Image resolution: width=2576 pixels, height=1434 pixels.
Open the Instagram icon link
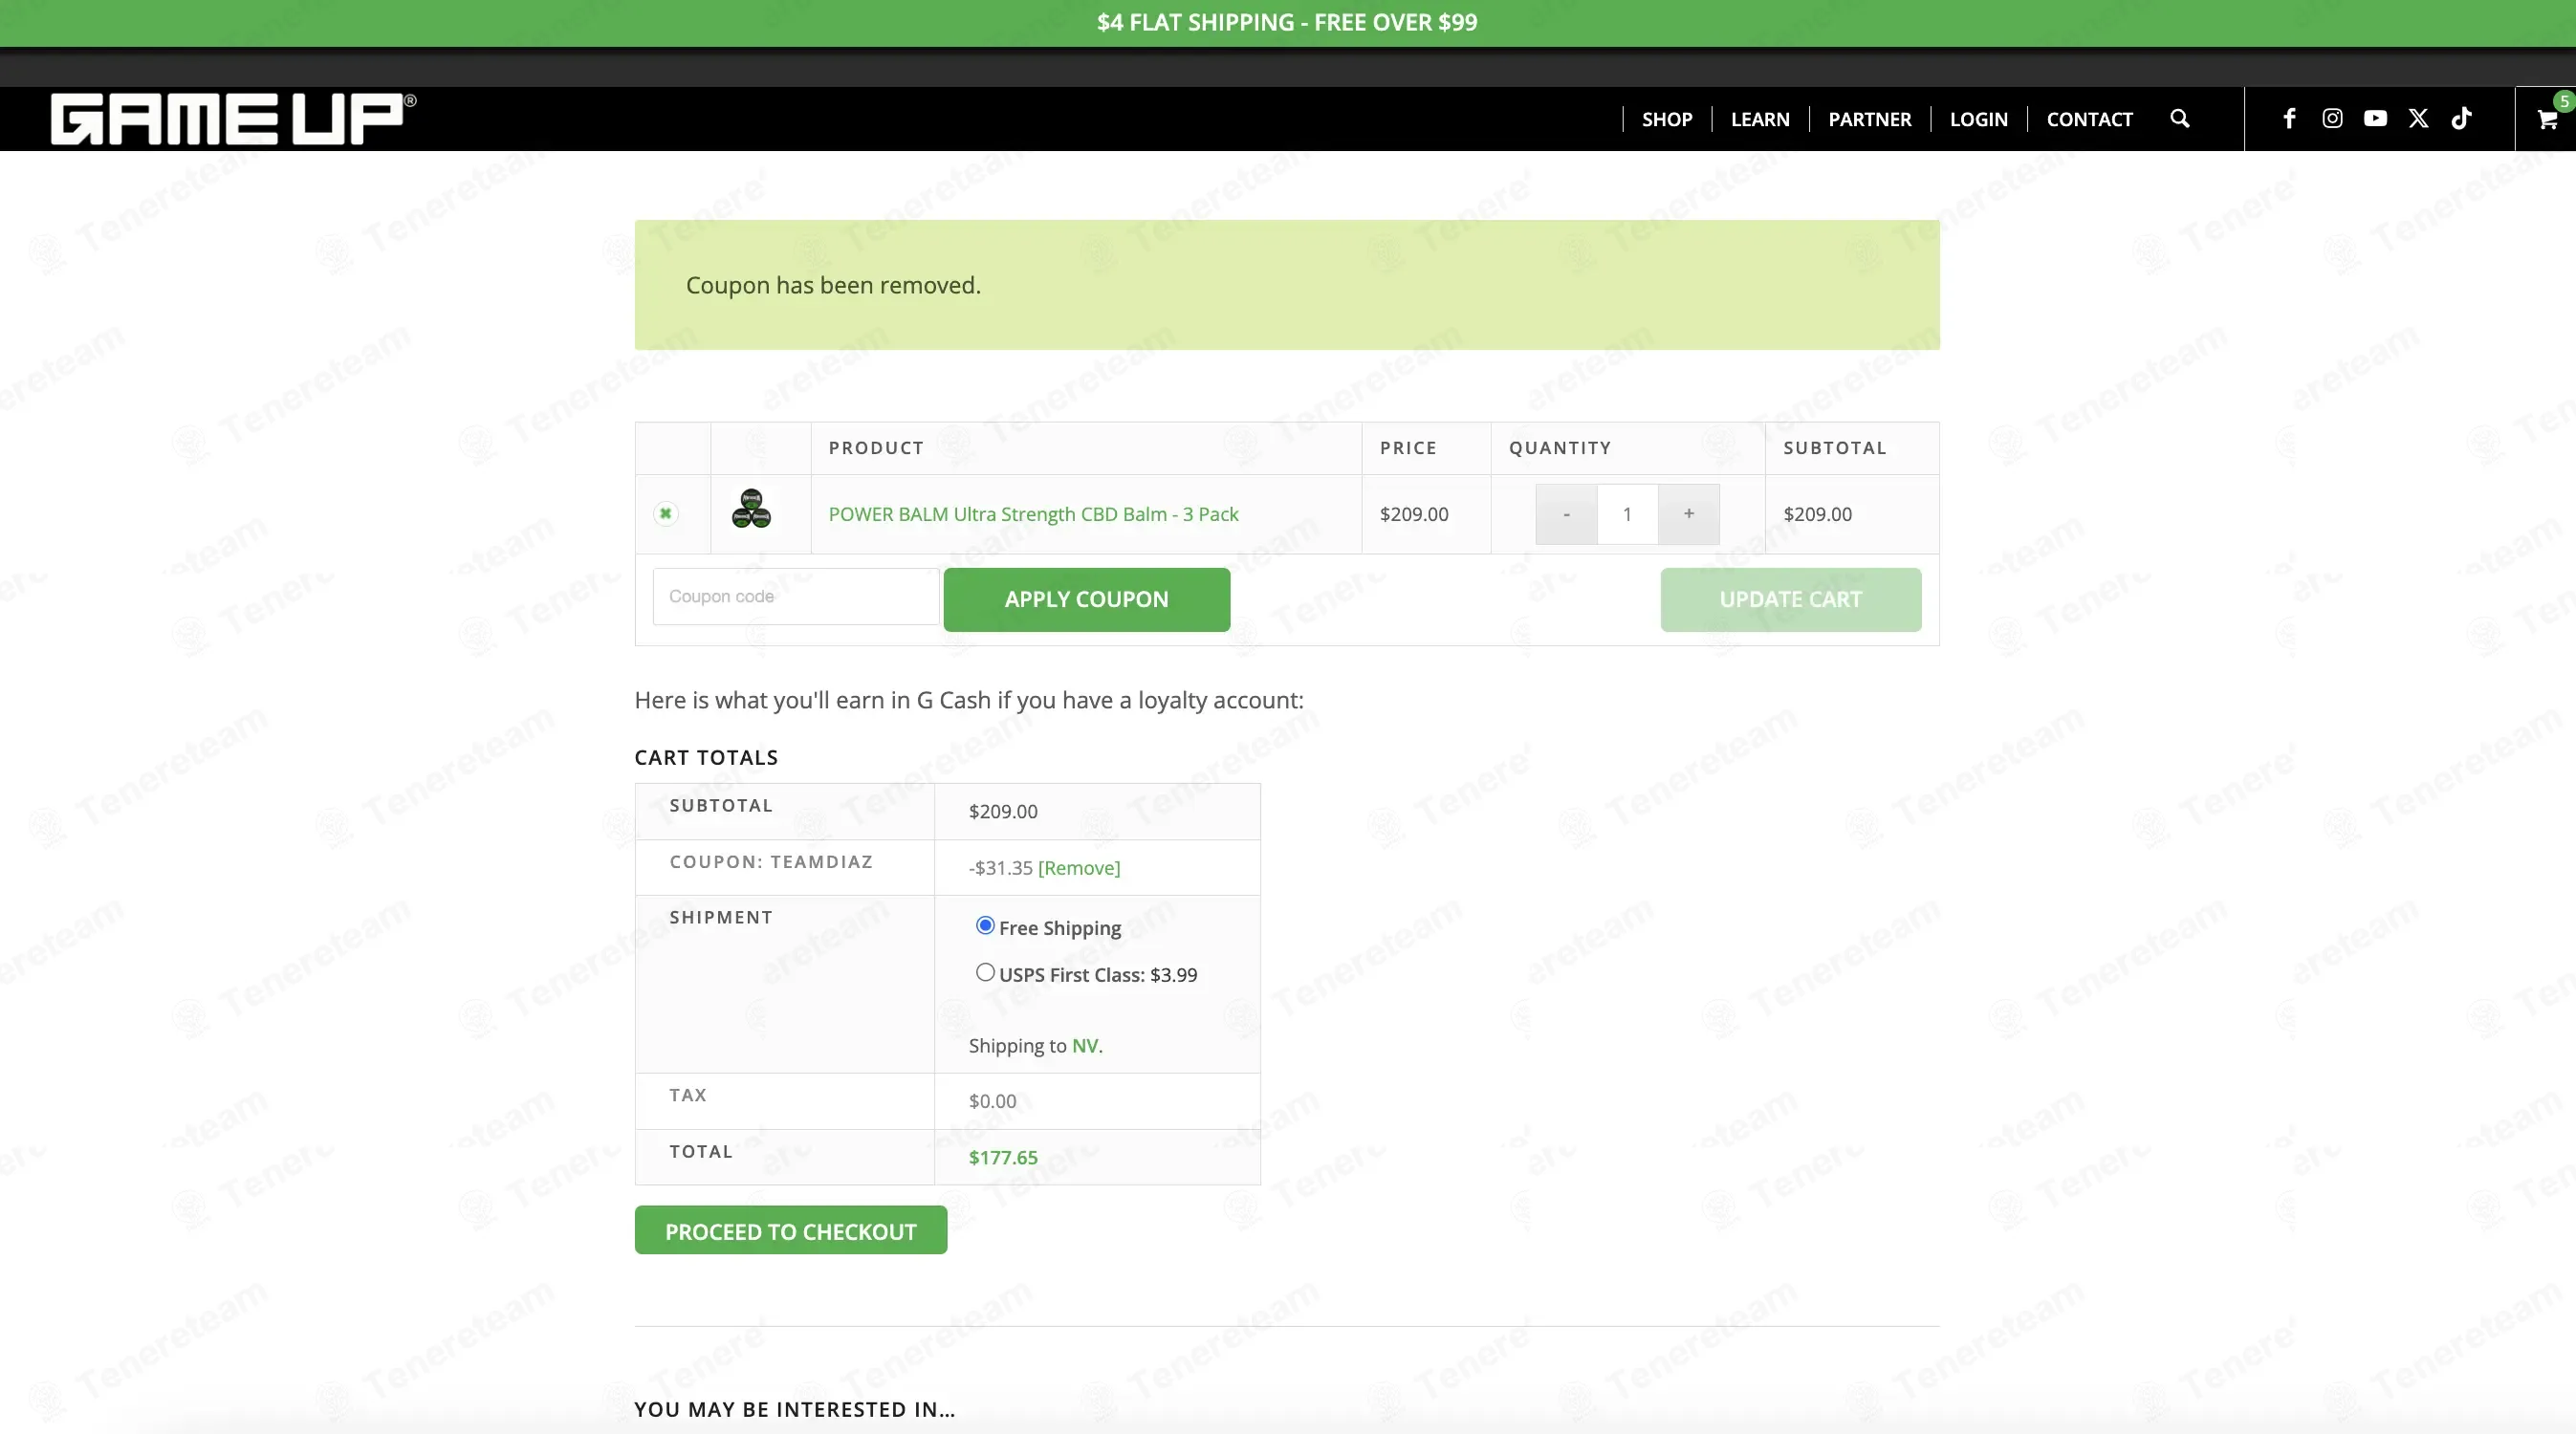[x=2332, y=119]
